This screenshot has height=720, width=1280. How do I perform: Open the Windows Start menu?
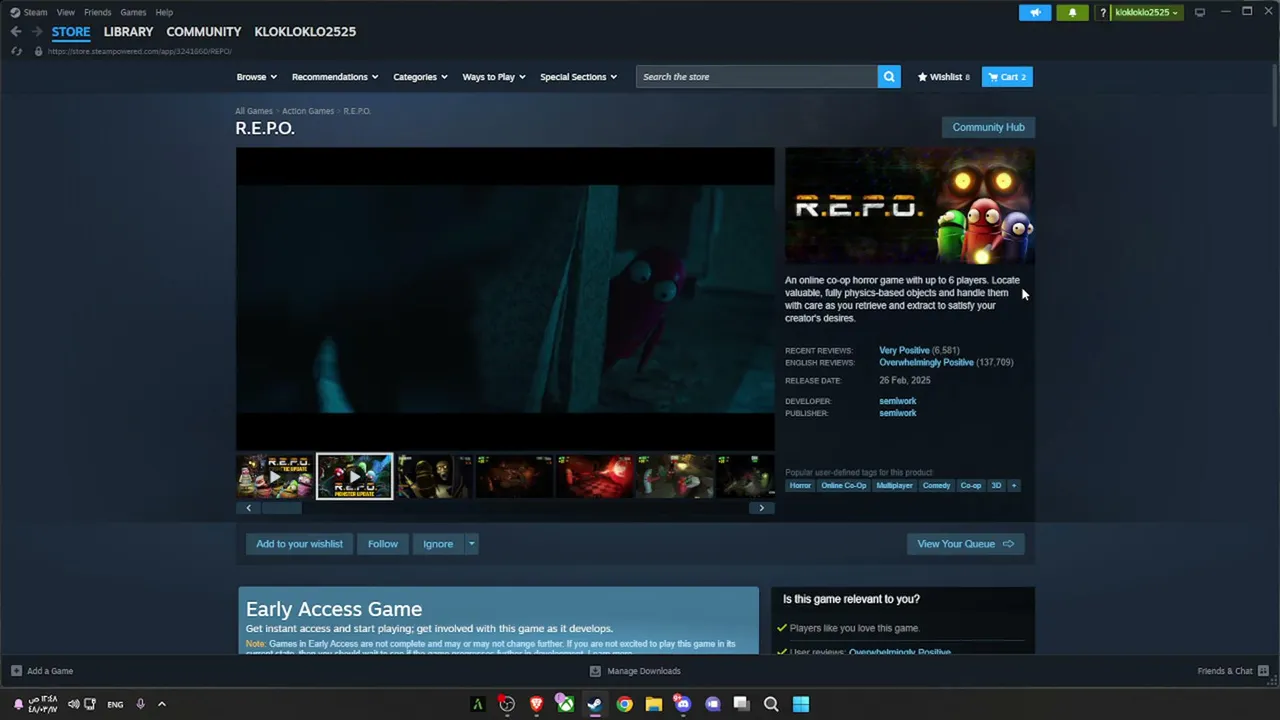click(x=801, y=704)
